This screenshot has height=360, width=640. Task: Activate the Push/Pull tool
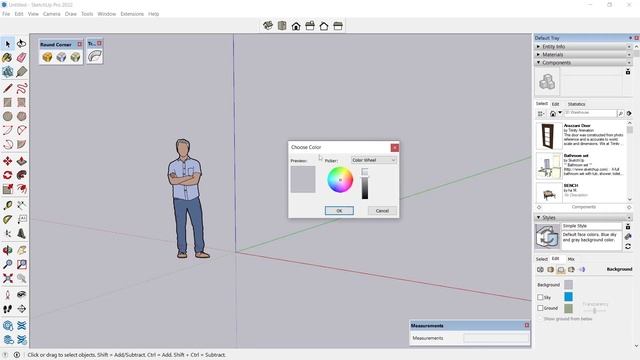22,161
